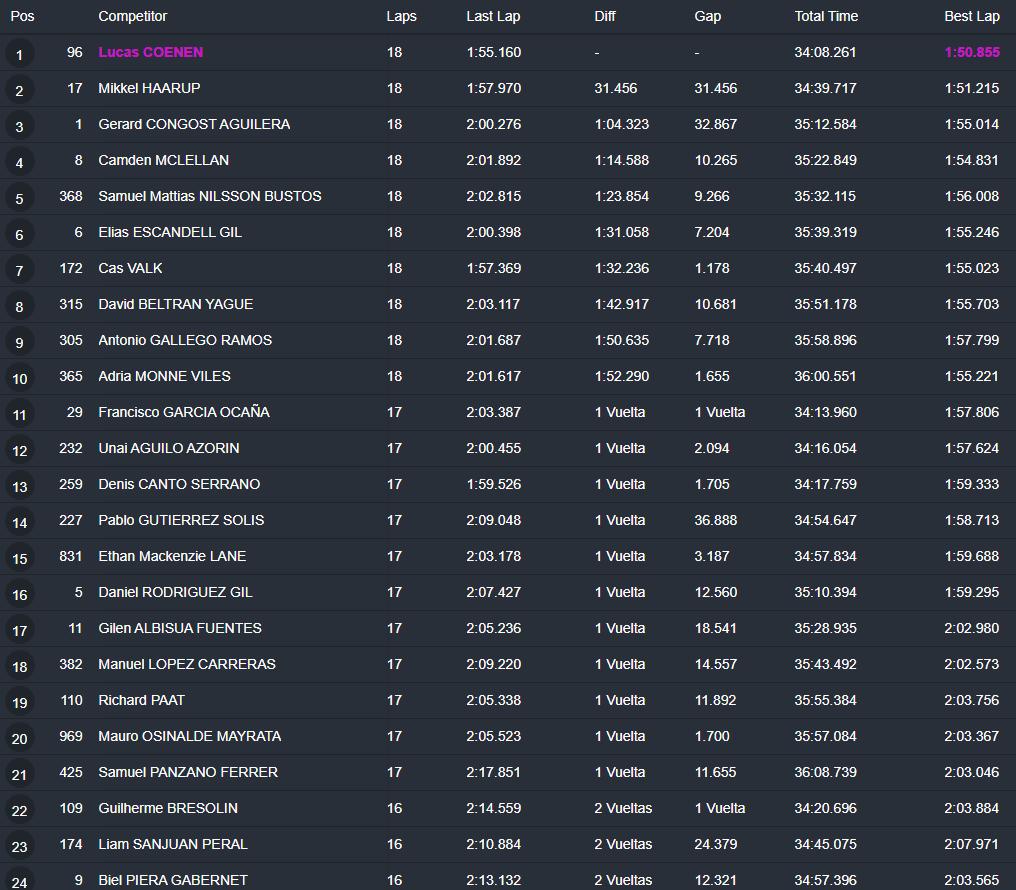The height and width of the screenshot is (890, 1016).
Task: Click the Competitor column header
Action: pyautogui.click(x=132, y=16)
